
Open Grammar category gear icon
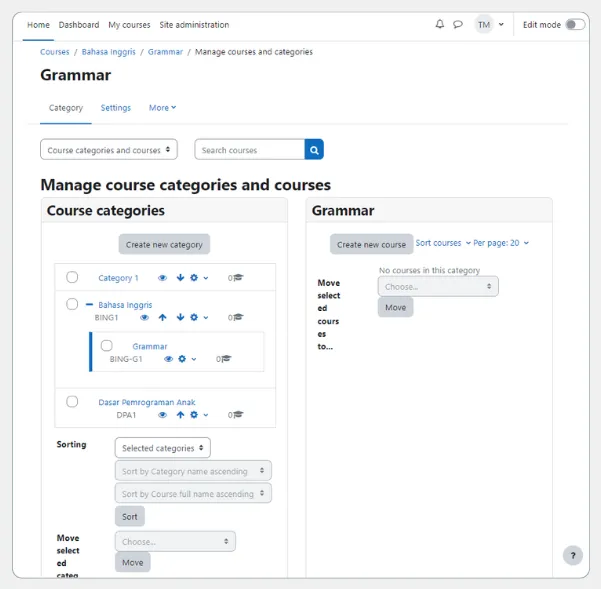(182, 359)
